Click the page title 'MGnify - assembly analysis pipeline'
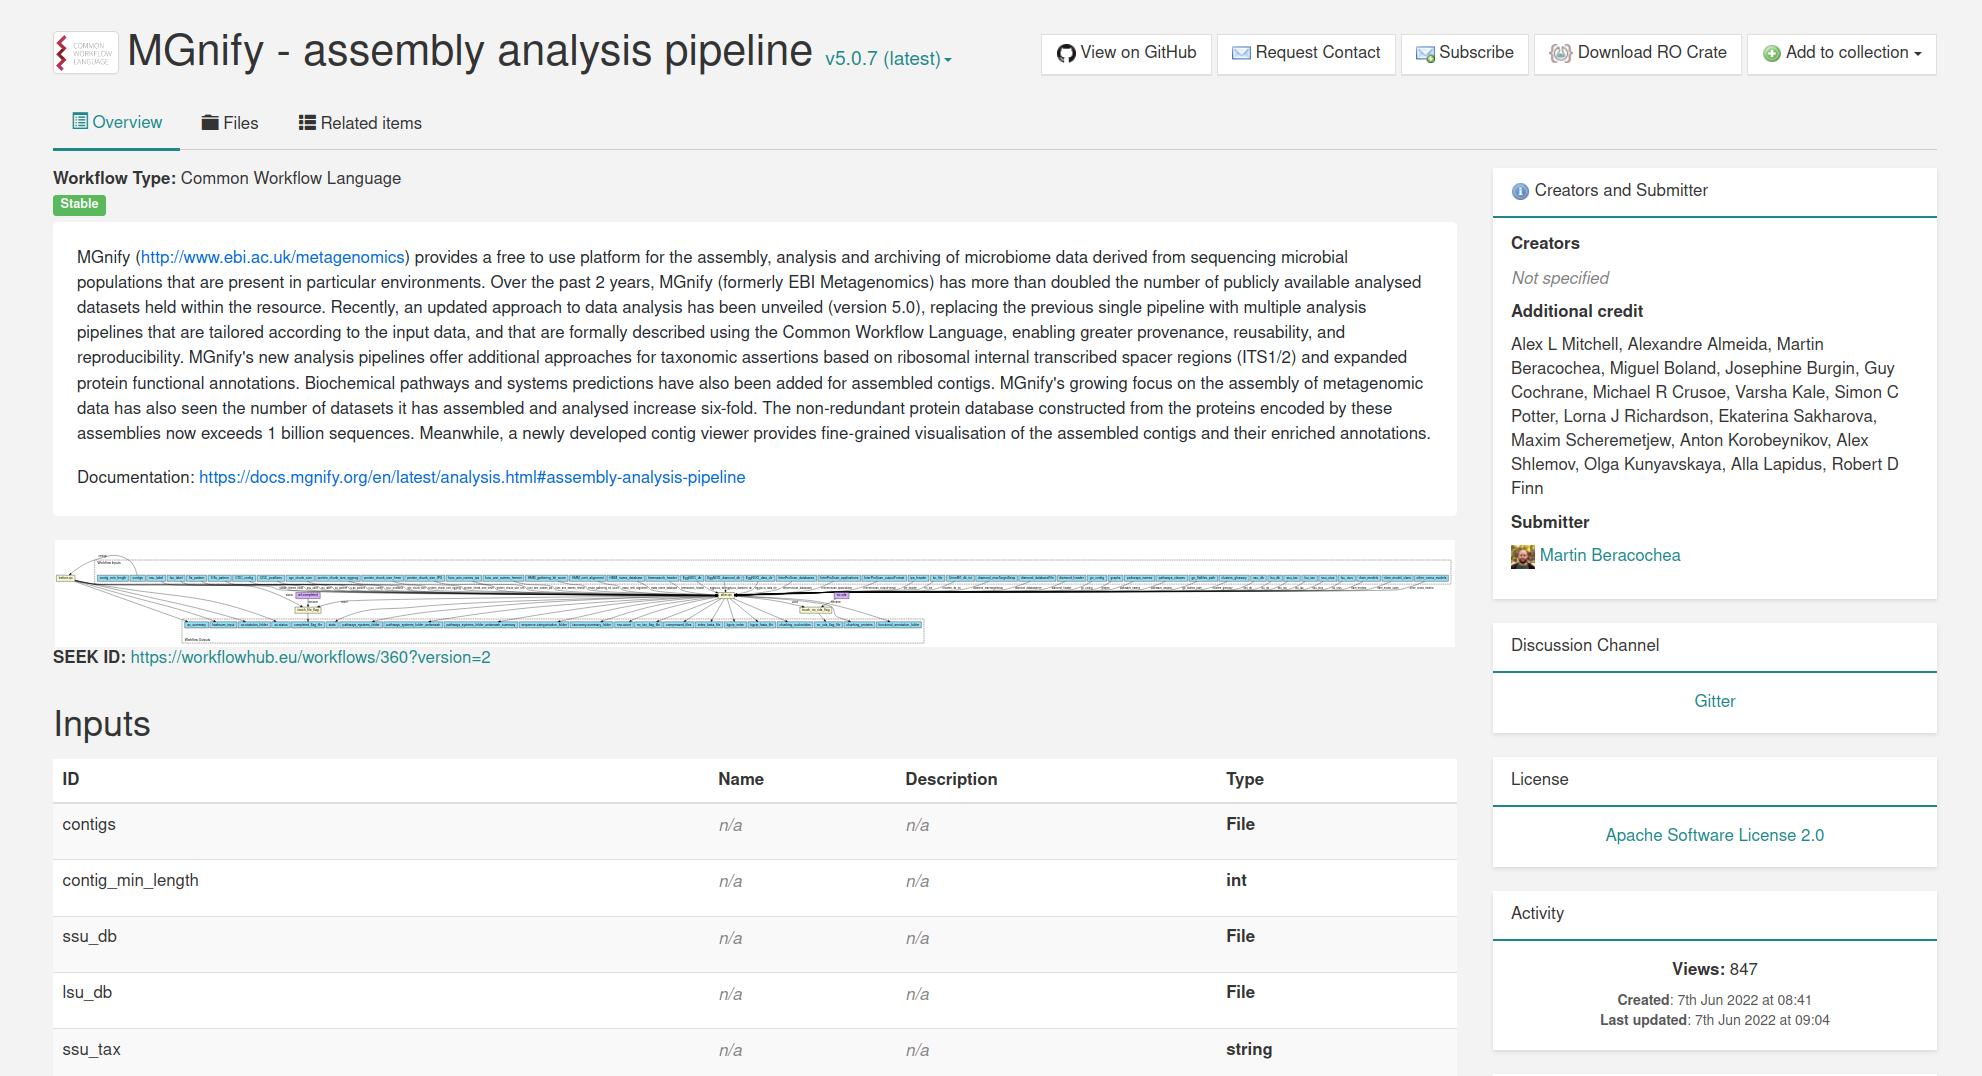1982x1076 pixels. coord(470,50)
